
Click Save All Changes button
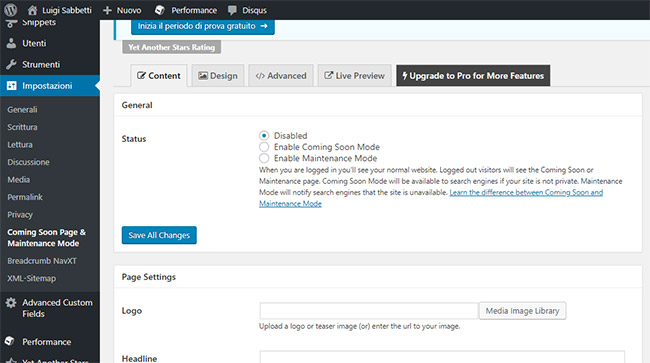pos(159,235)
